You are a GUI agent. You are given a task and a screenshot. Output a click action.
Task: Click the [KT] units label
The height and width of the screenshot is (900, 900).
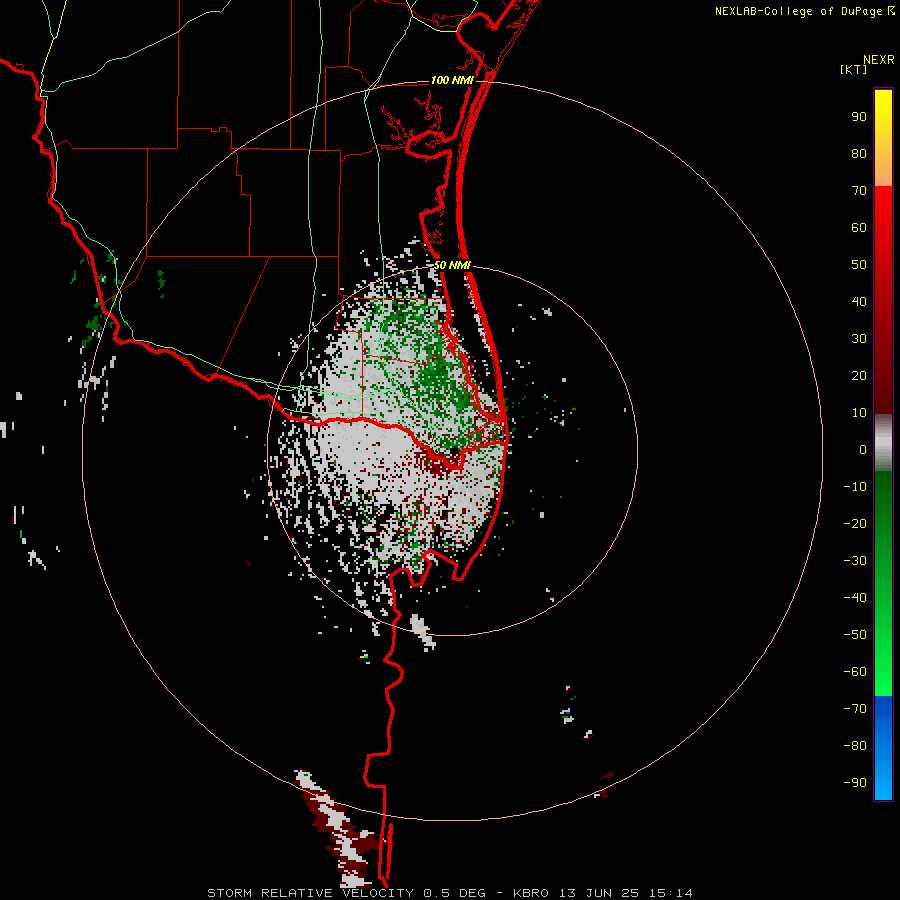[853, 69]
